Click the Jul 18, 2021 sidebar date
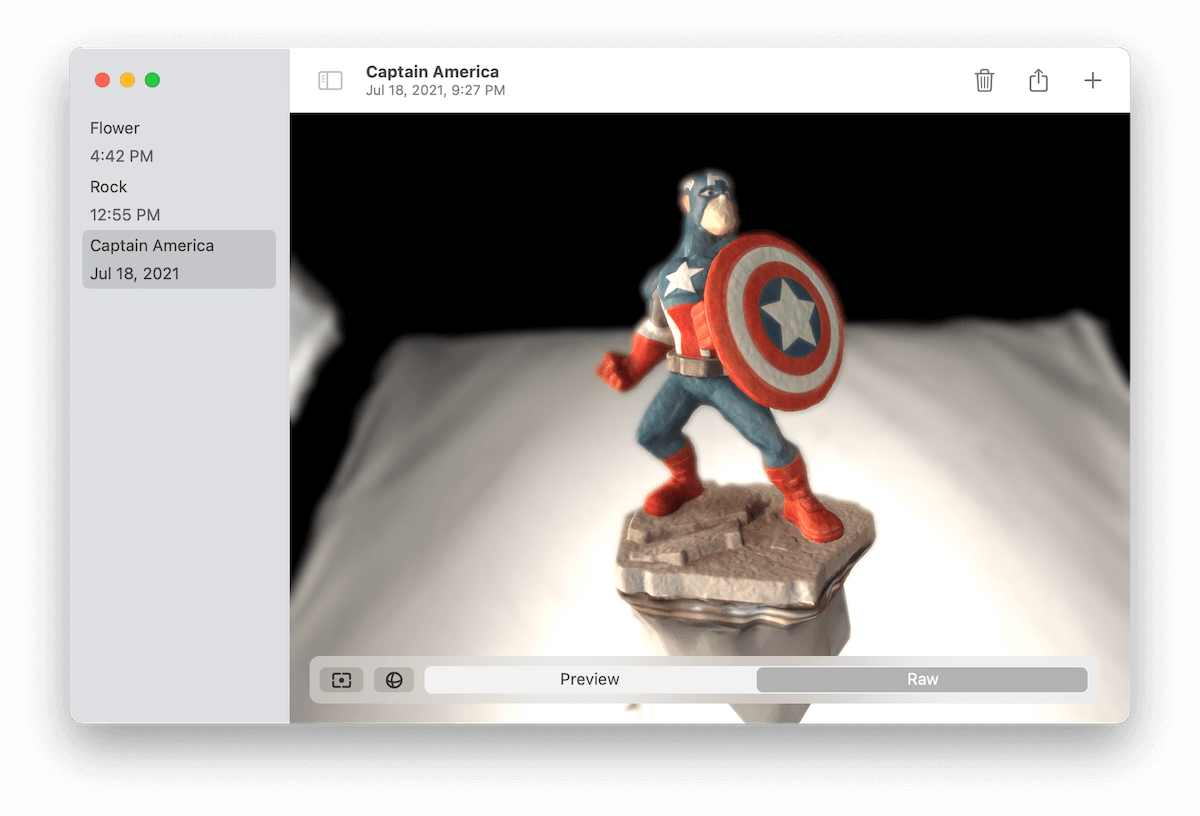Viewport: 1200px width, 816px height. [134, 274]
